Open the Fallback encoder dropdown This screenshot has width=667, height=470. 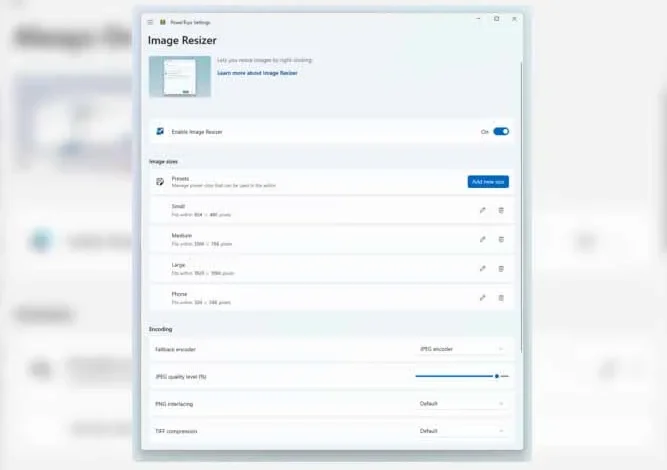point(462,349)
